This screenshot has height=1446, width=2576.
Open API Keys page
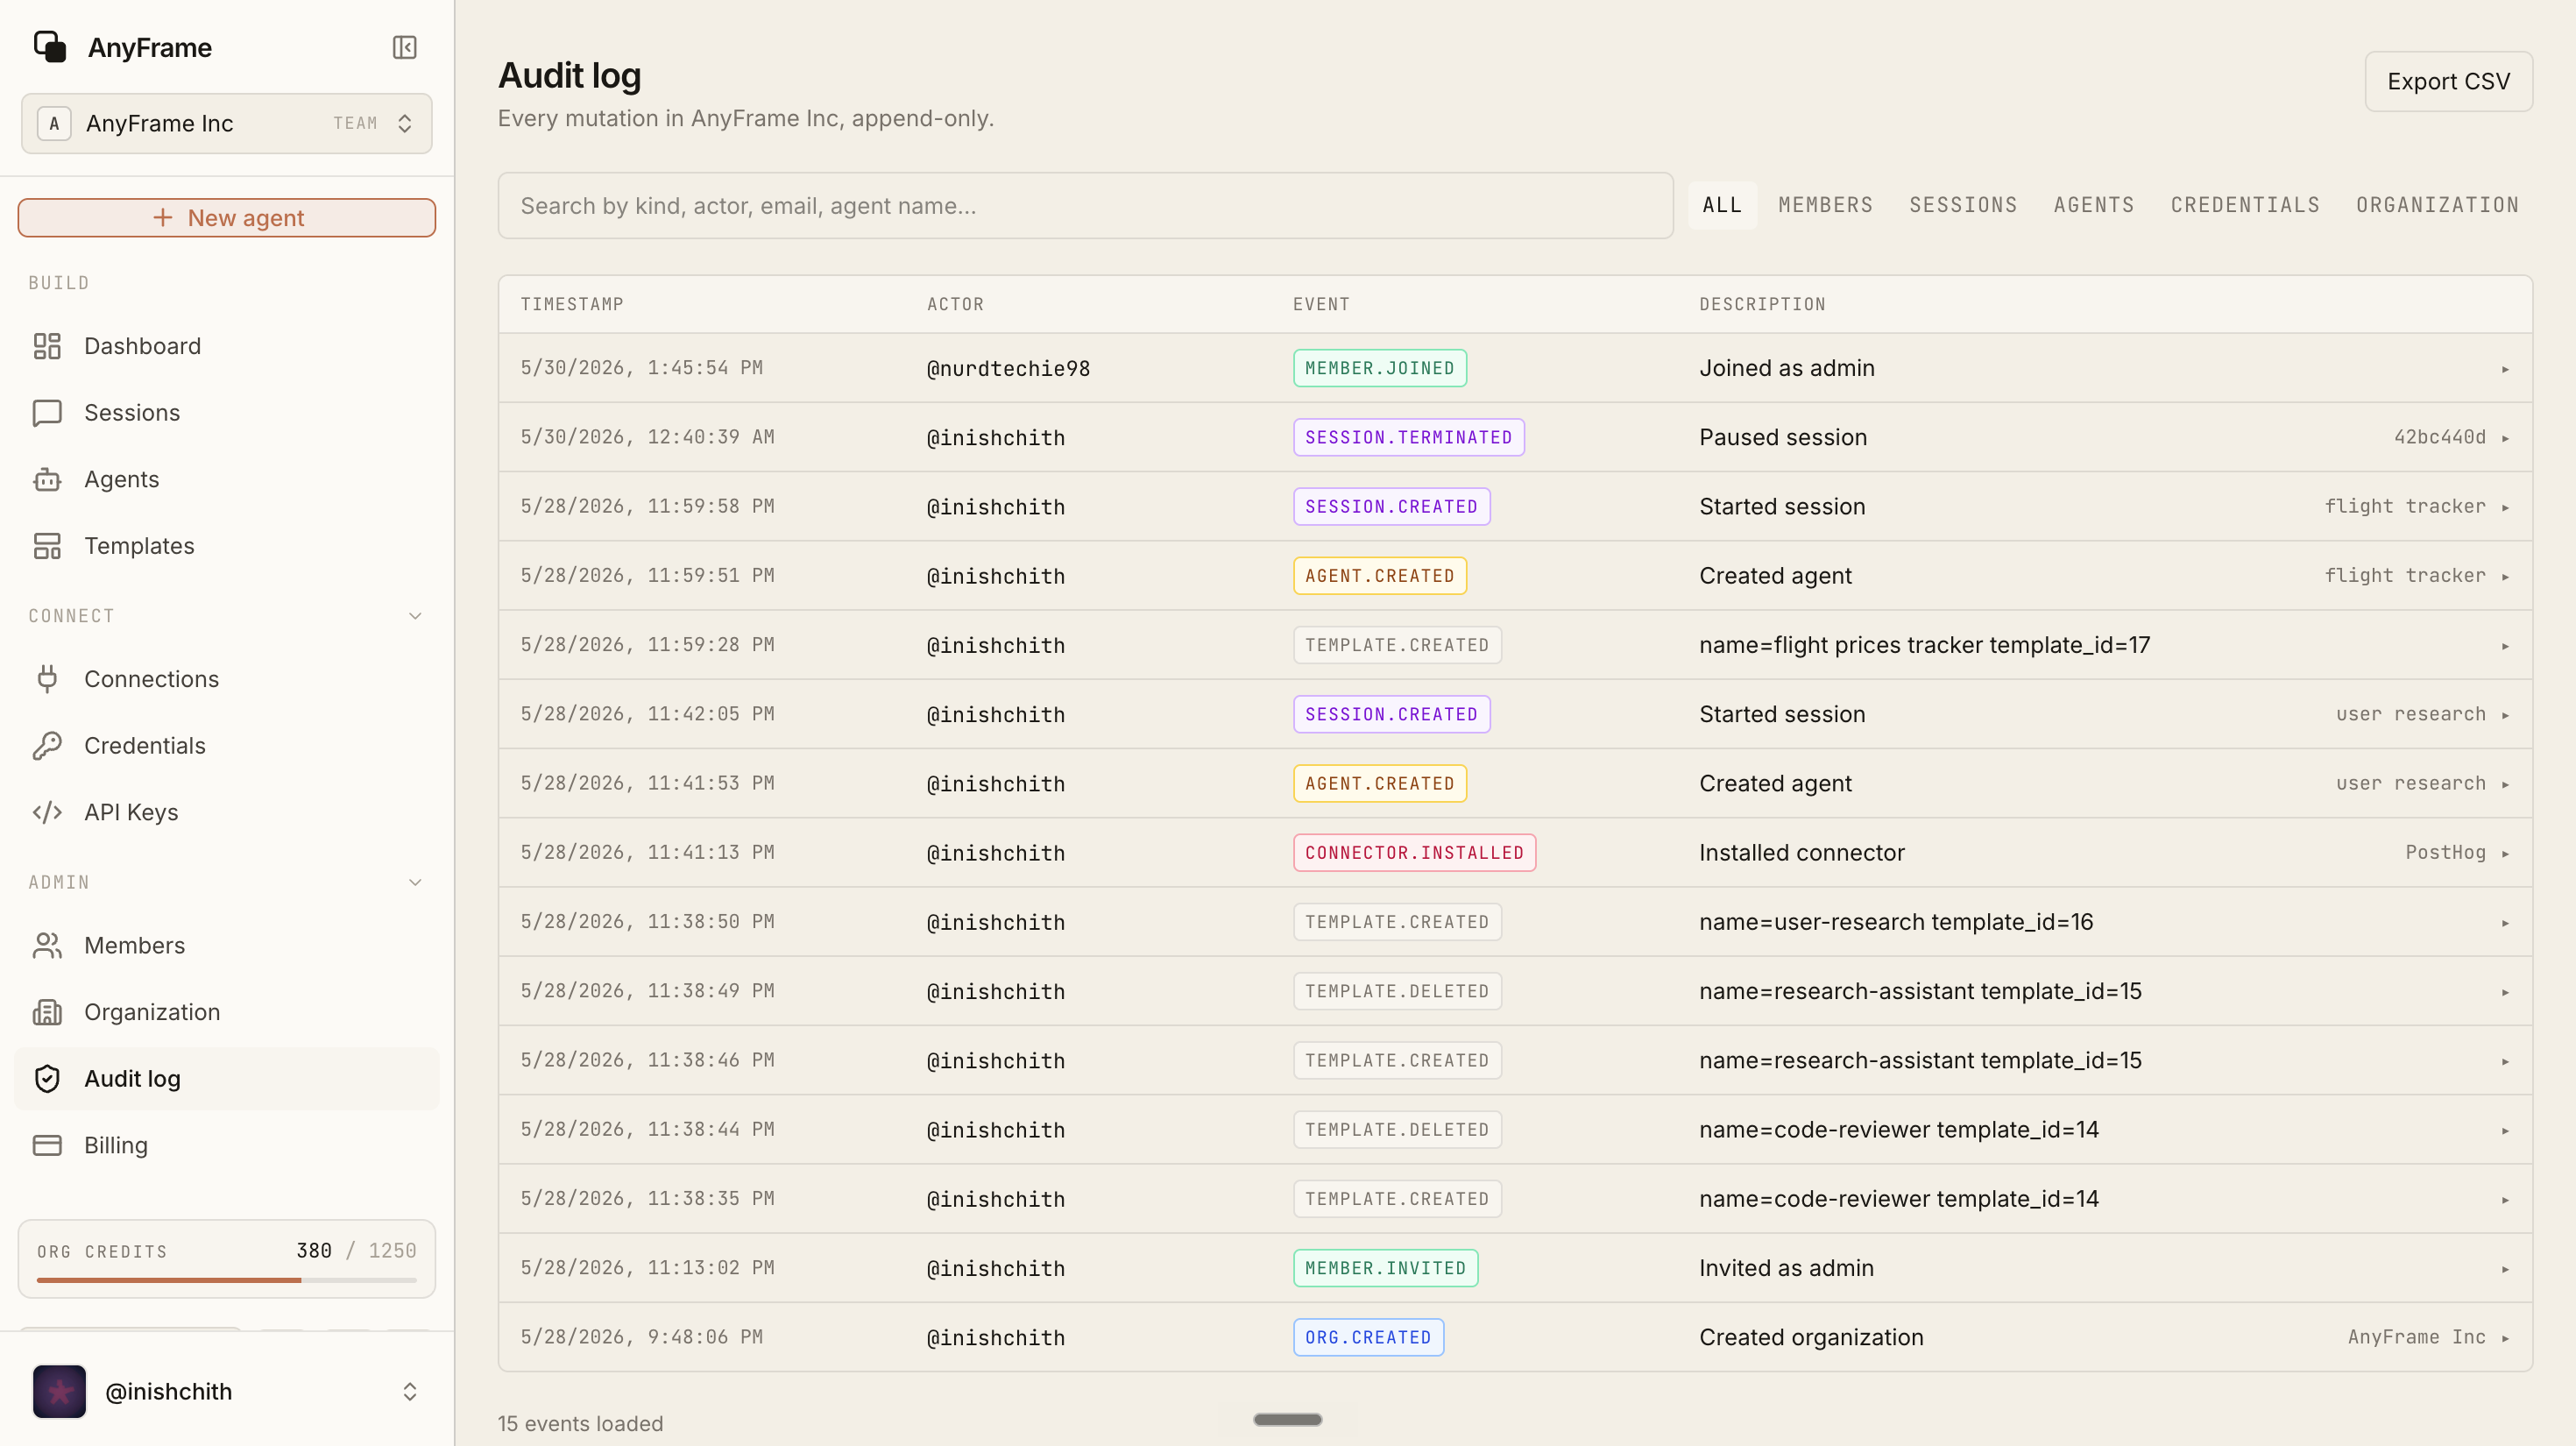[227, 812]
